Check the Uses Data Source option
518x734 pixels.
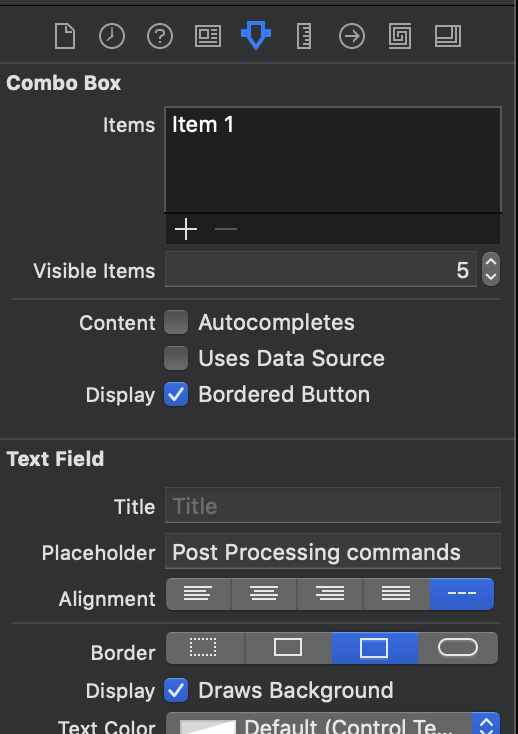pyautogui.click(x=176, y=358)
